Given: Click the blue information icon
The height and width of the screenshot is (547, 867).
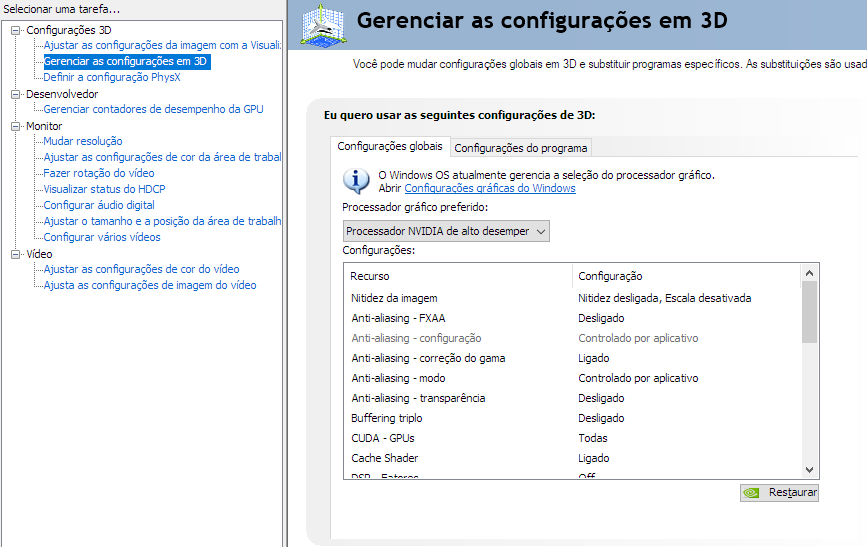Looking at the screenshot, I should coord(356,181).
